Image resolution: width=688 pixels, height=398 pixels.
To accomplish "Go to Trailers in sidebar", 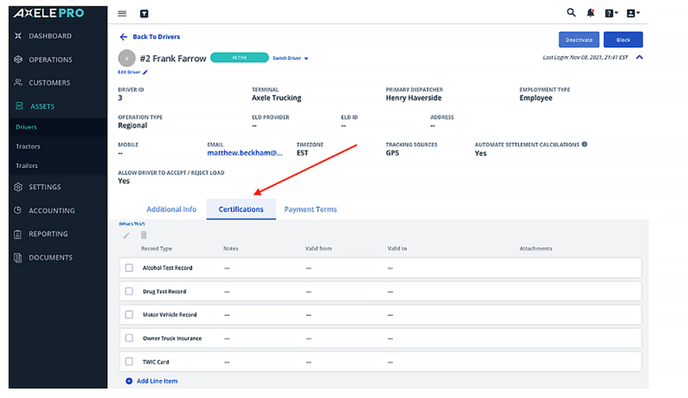I will coord(27,165).
